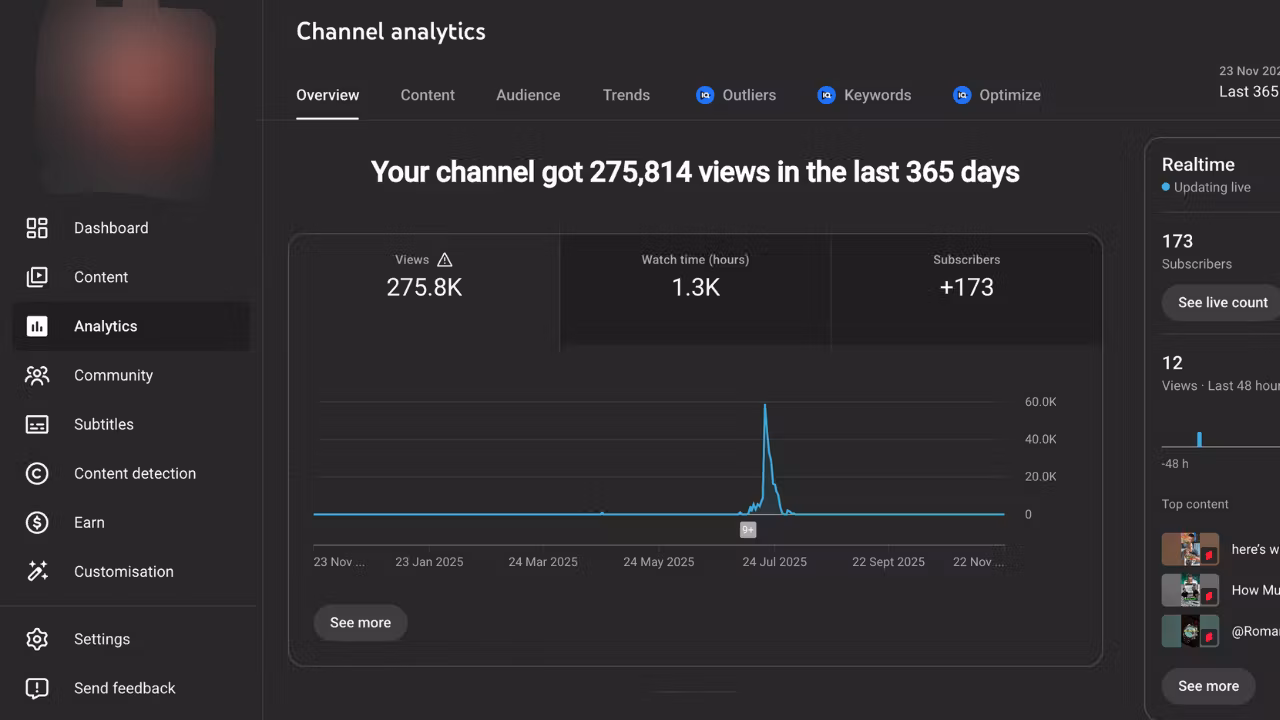Open the Settings gear icon
The image size is (1280, 720).
click(37, 639)
